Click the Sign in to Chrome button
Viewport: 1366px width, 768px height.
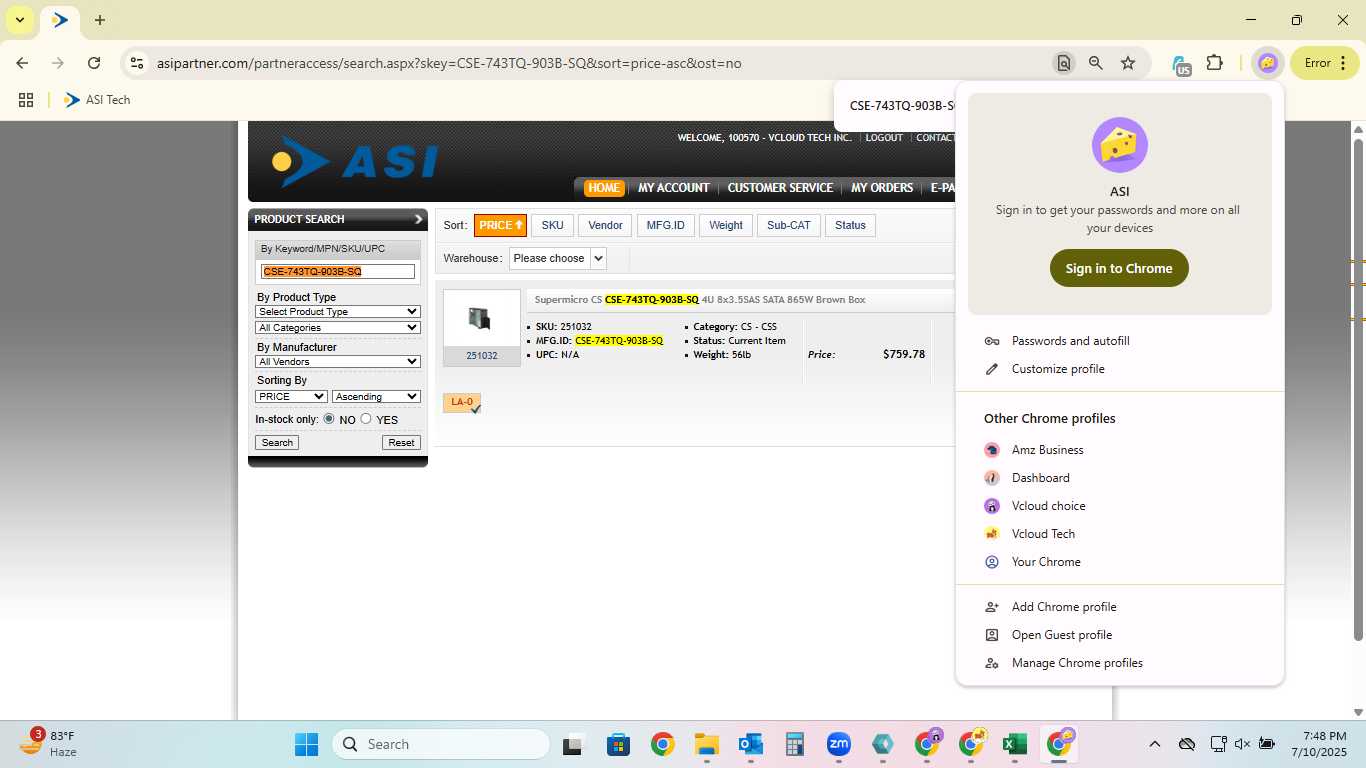1119,268
